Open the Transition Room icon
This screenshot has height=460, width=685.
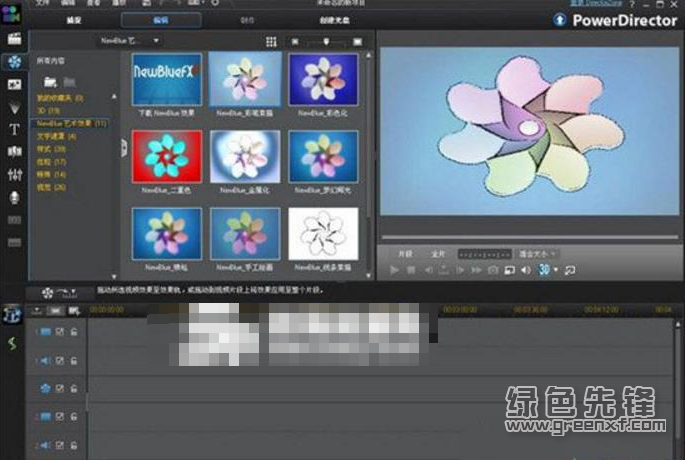click(x=14, y=152)
